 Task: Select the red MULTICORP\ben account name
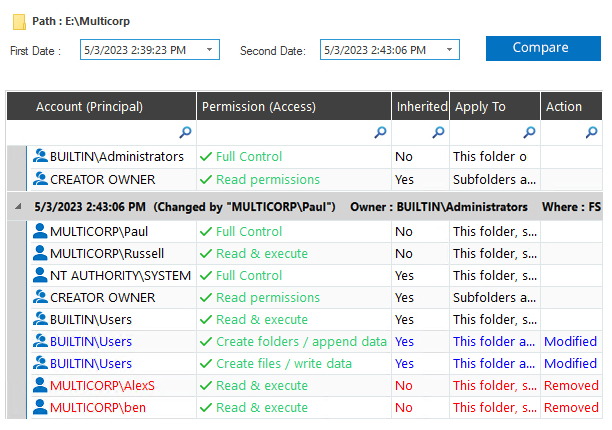(98, 407)
